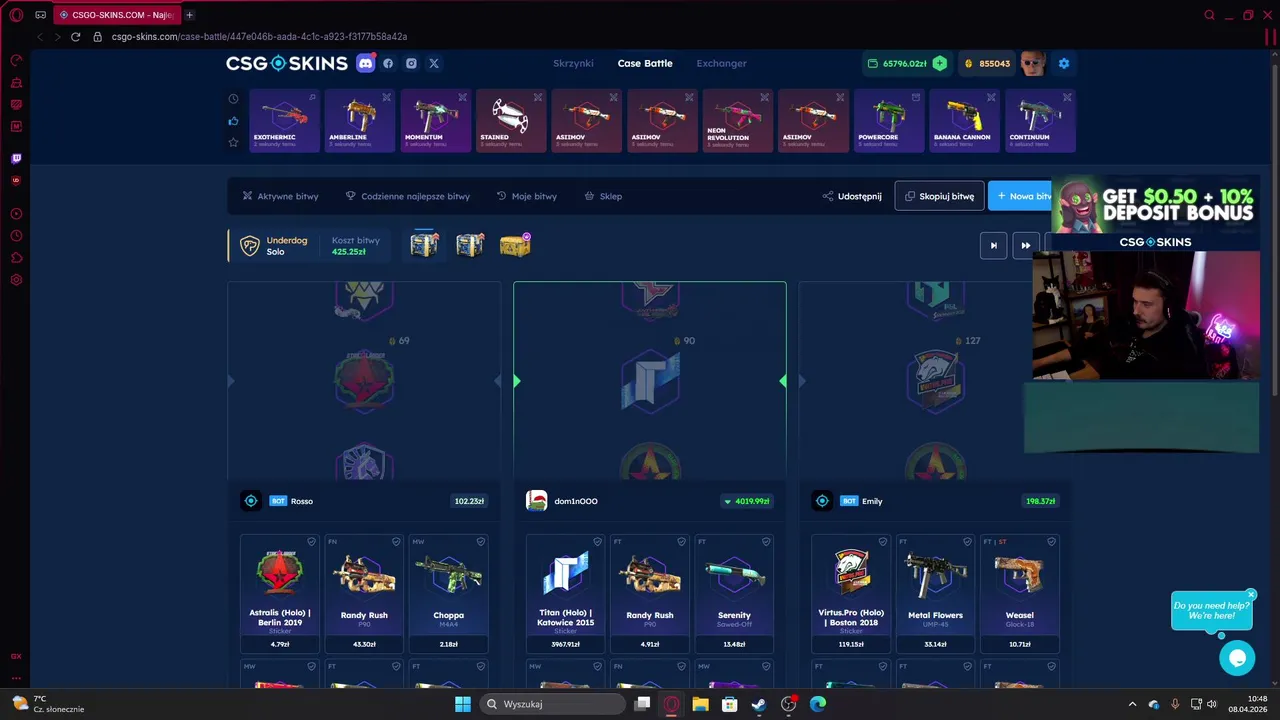Click verify icon on Weasel card
The image size is (1280, 720).
click(x=1051, y=542)
